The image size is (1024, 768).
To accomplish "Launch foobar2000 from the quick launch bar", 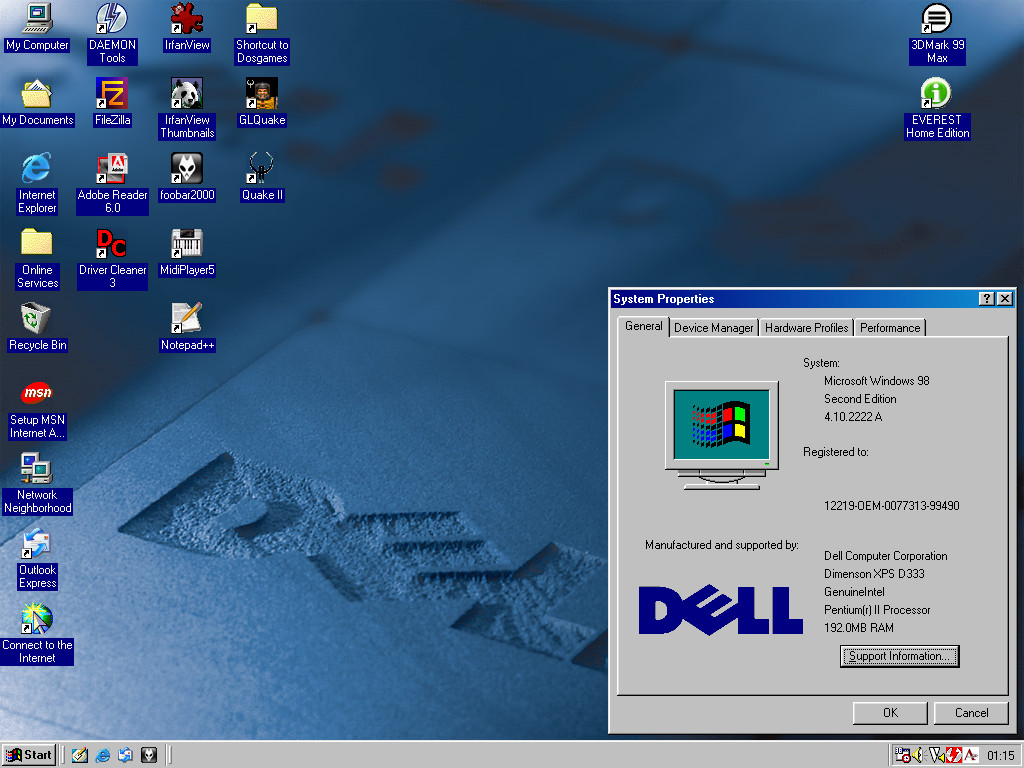I will point(149,755).
